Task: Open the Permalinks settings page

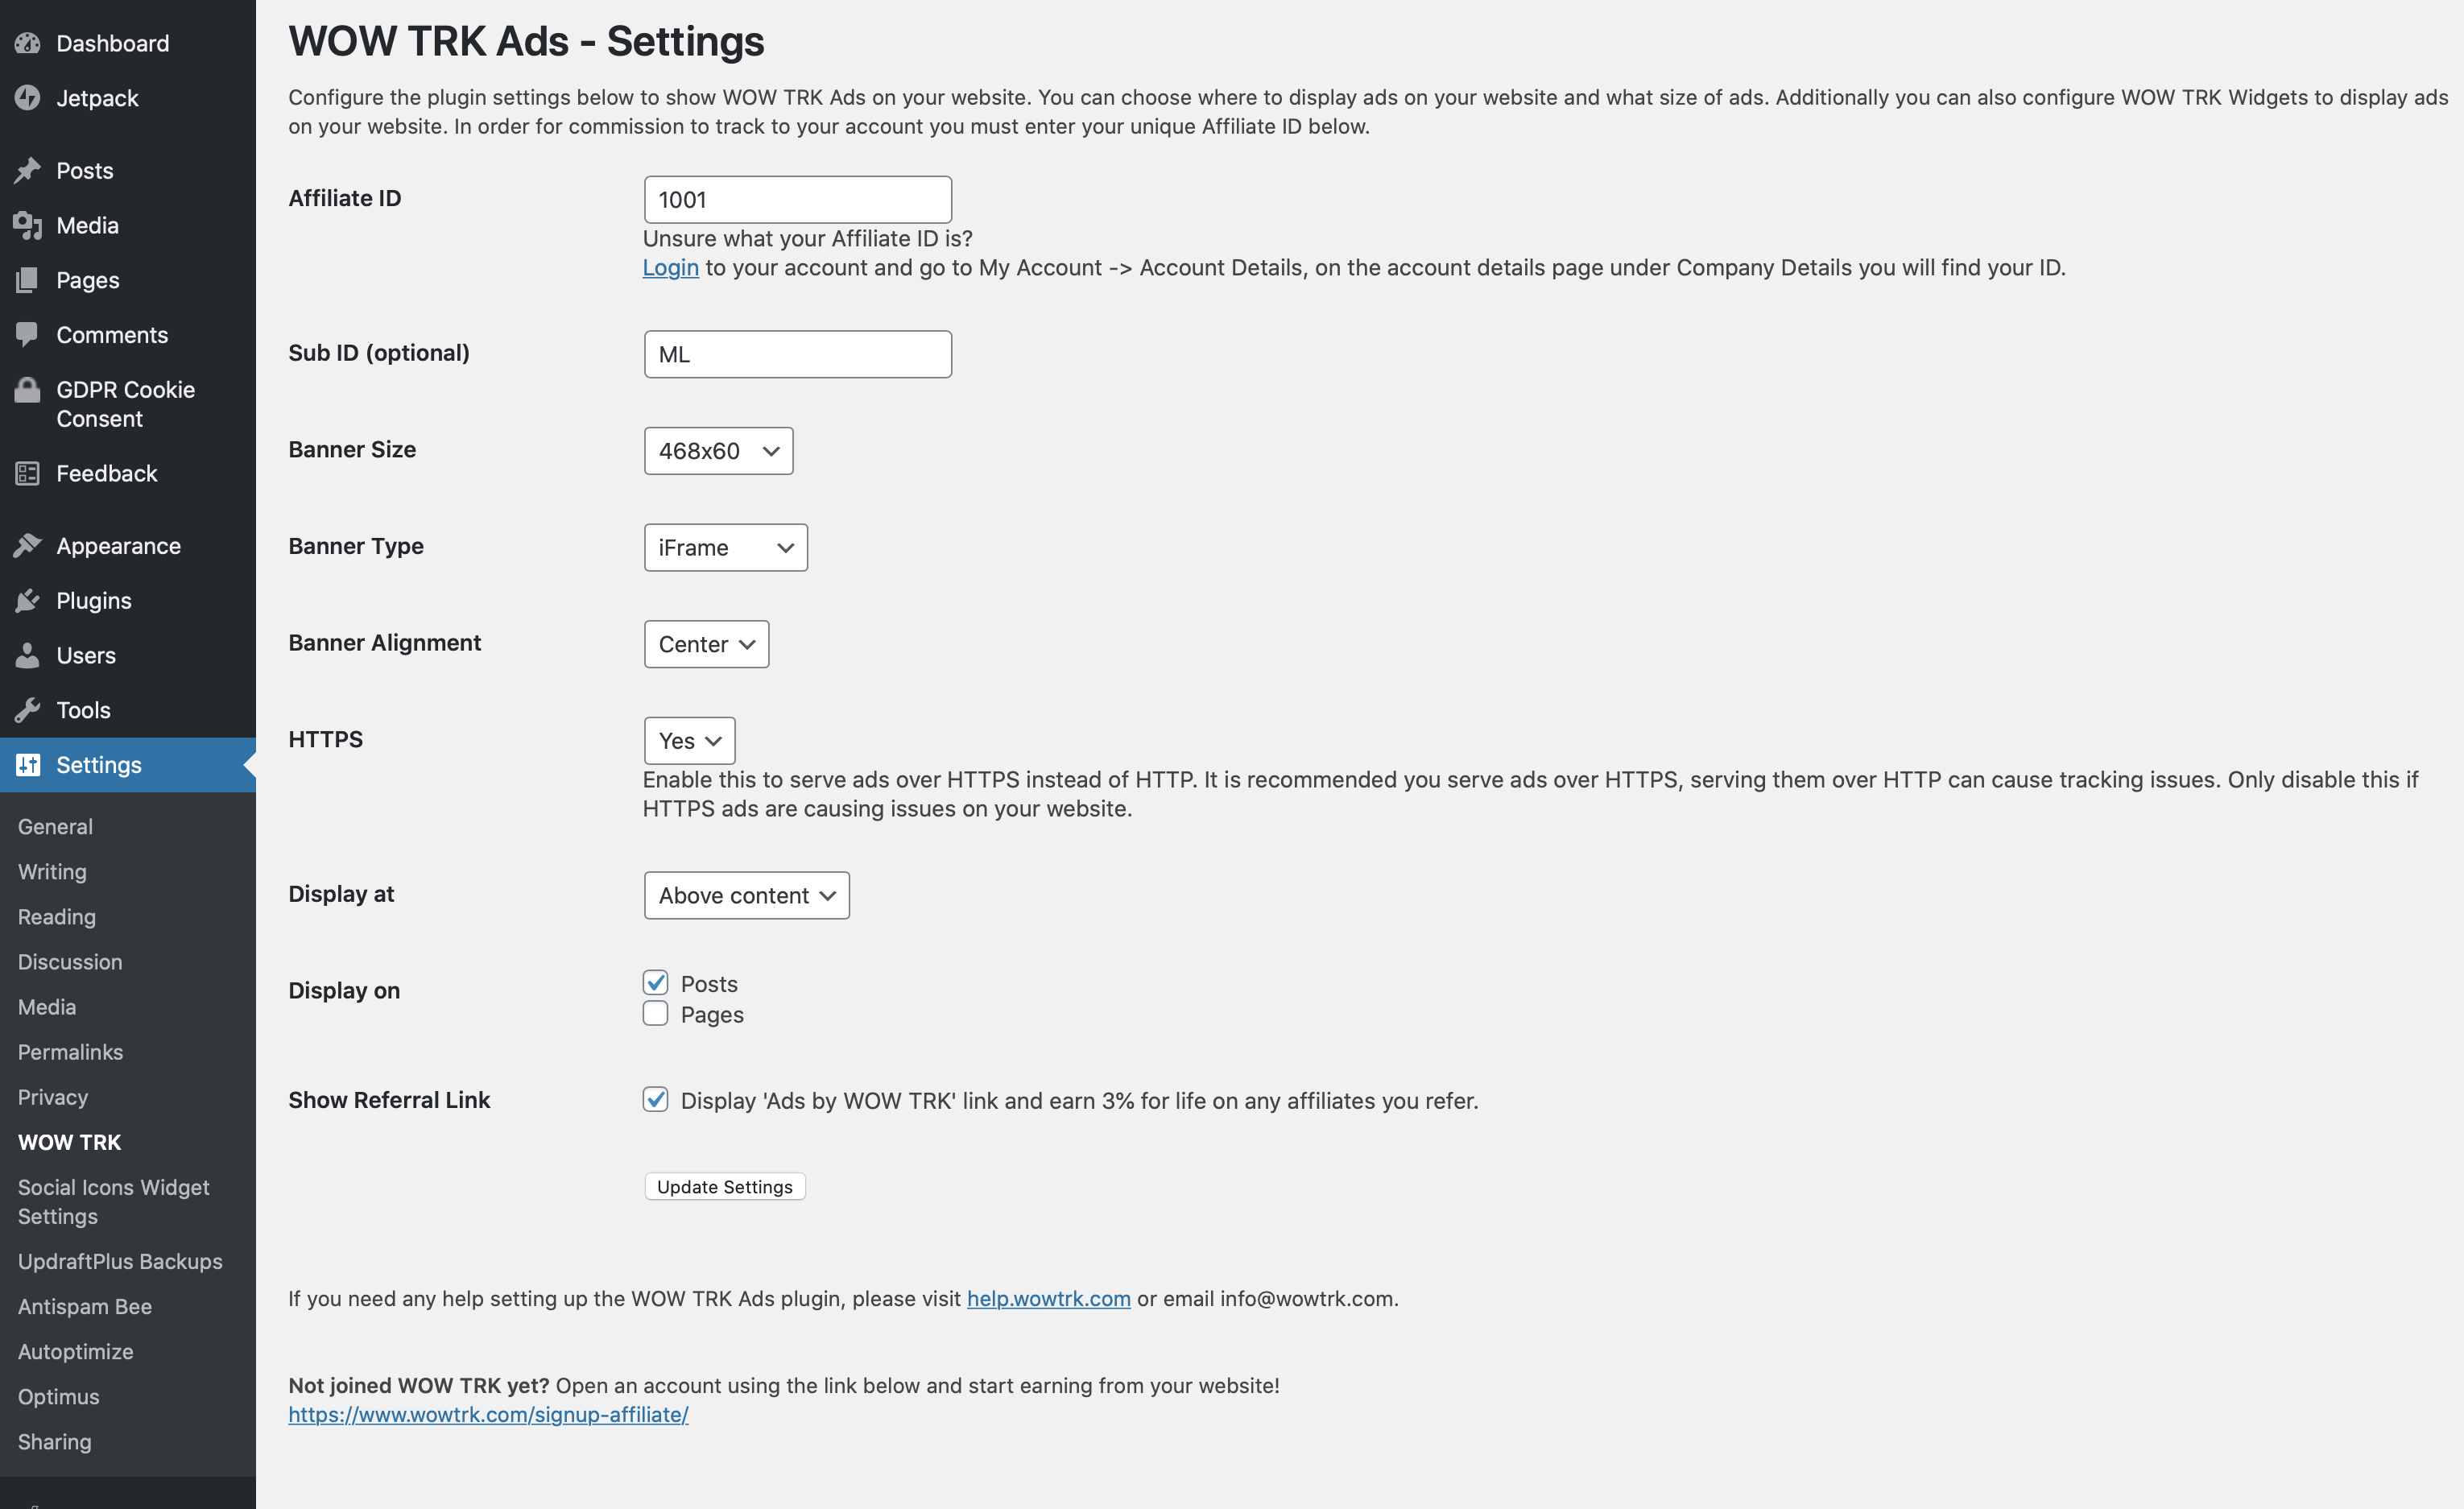Action: coord(70,1051)
